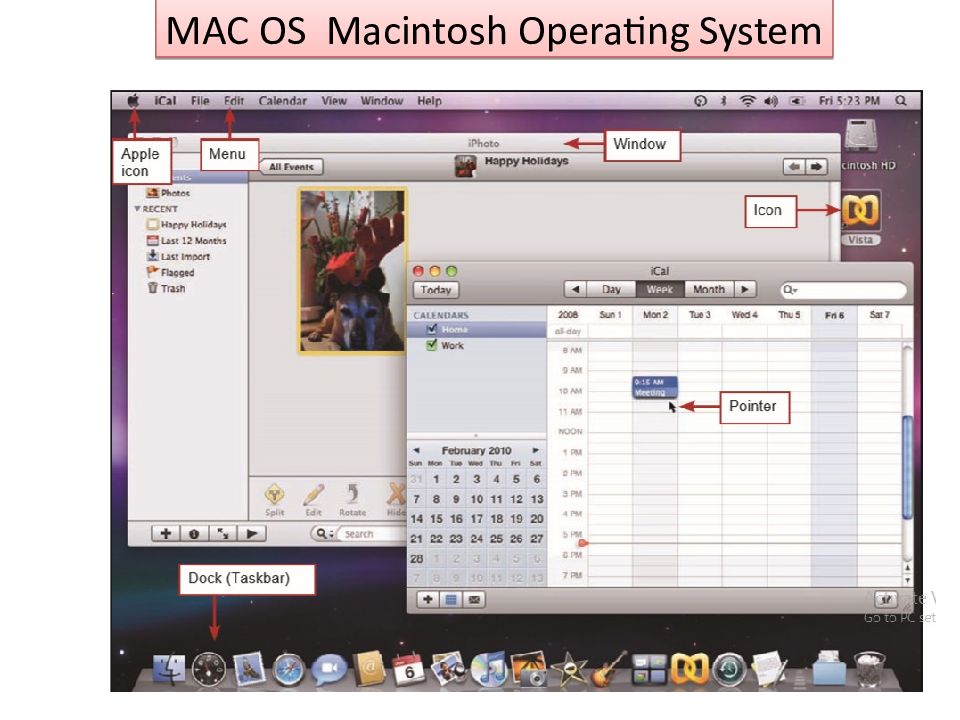The height and width of the screenshot is (720, 960).
Task: Show iCal mini month view button
Action: pyautogui.click(x=451, y=599)
